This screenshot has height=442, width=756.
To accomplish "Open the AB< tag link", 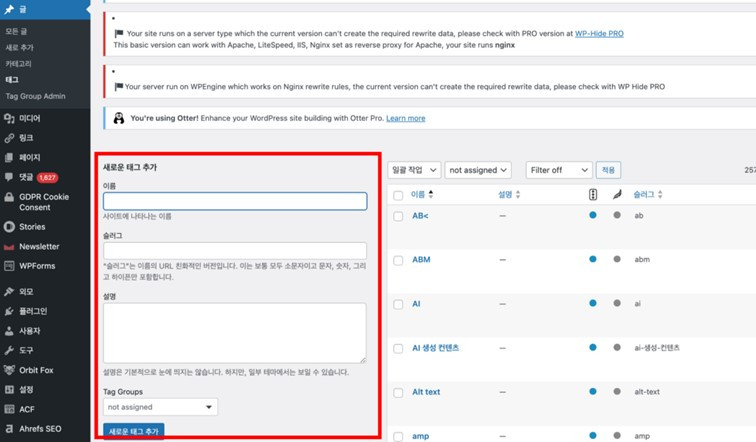I will coord(420,215).
